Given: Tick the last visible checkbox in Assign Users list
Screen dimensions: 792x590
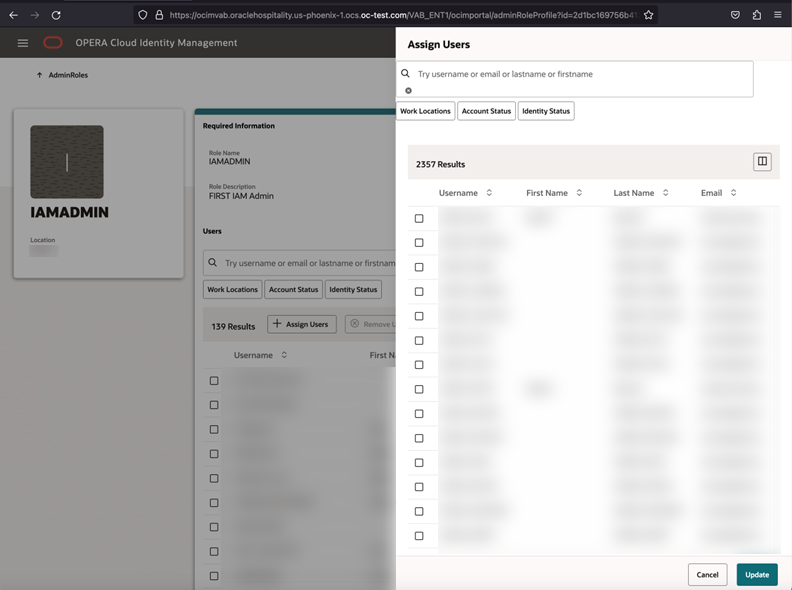Looking at the screenshot, I should pyautogui.click(x=419, y=536).
